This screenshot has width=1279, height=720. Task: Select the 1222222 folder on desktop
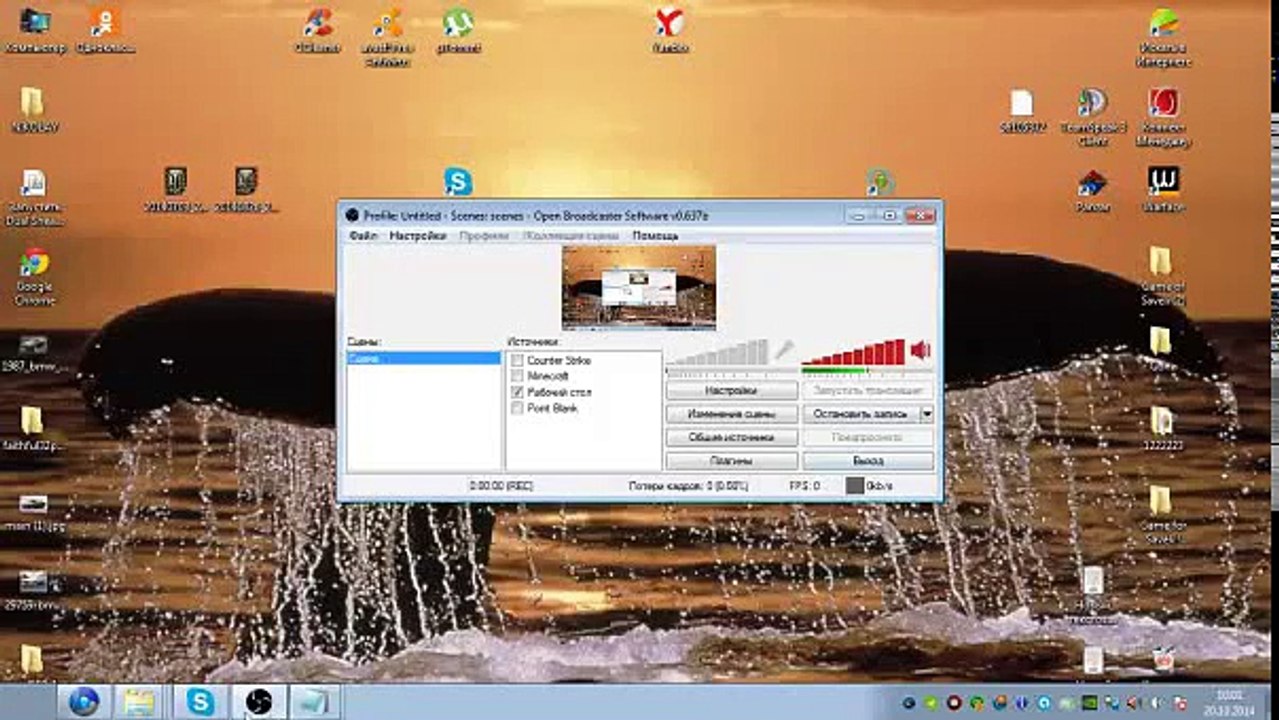[1160, 428]
